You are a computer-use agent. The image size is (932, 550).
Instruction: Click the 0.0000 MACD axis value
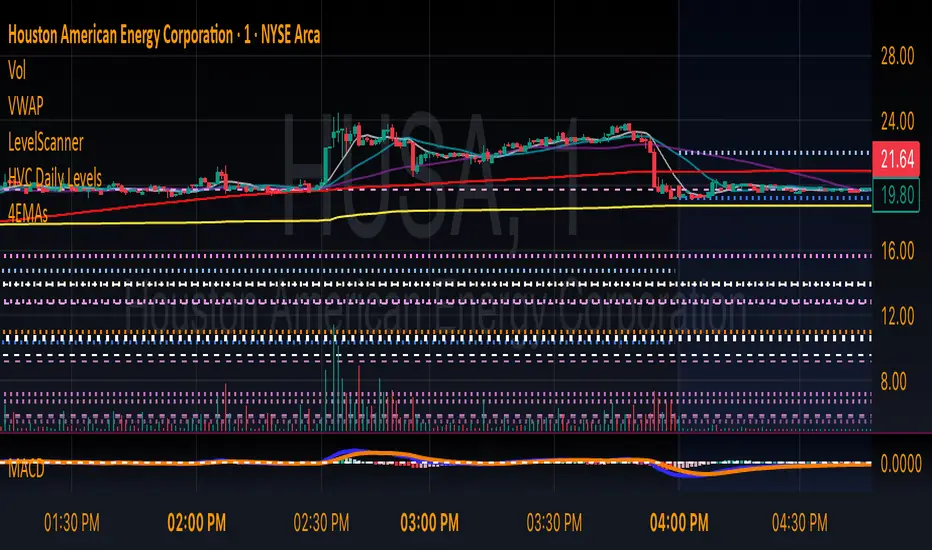901,464
